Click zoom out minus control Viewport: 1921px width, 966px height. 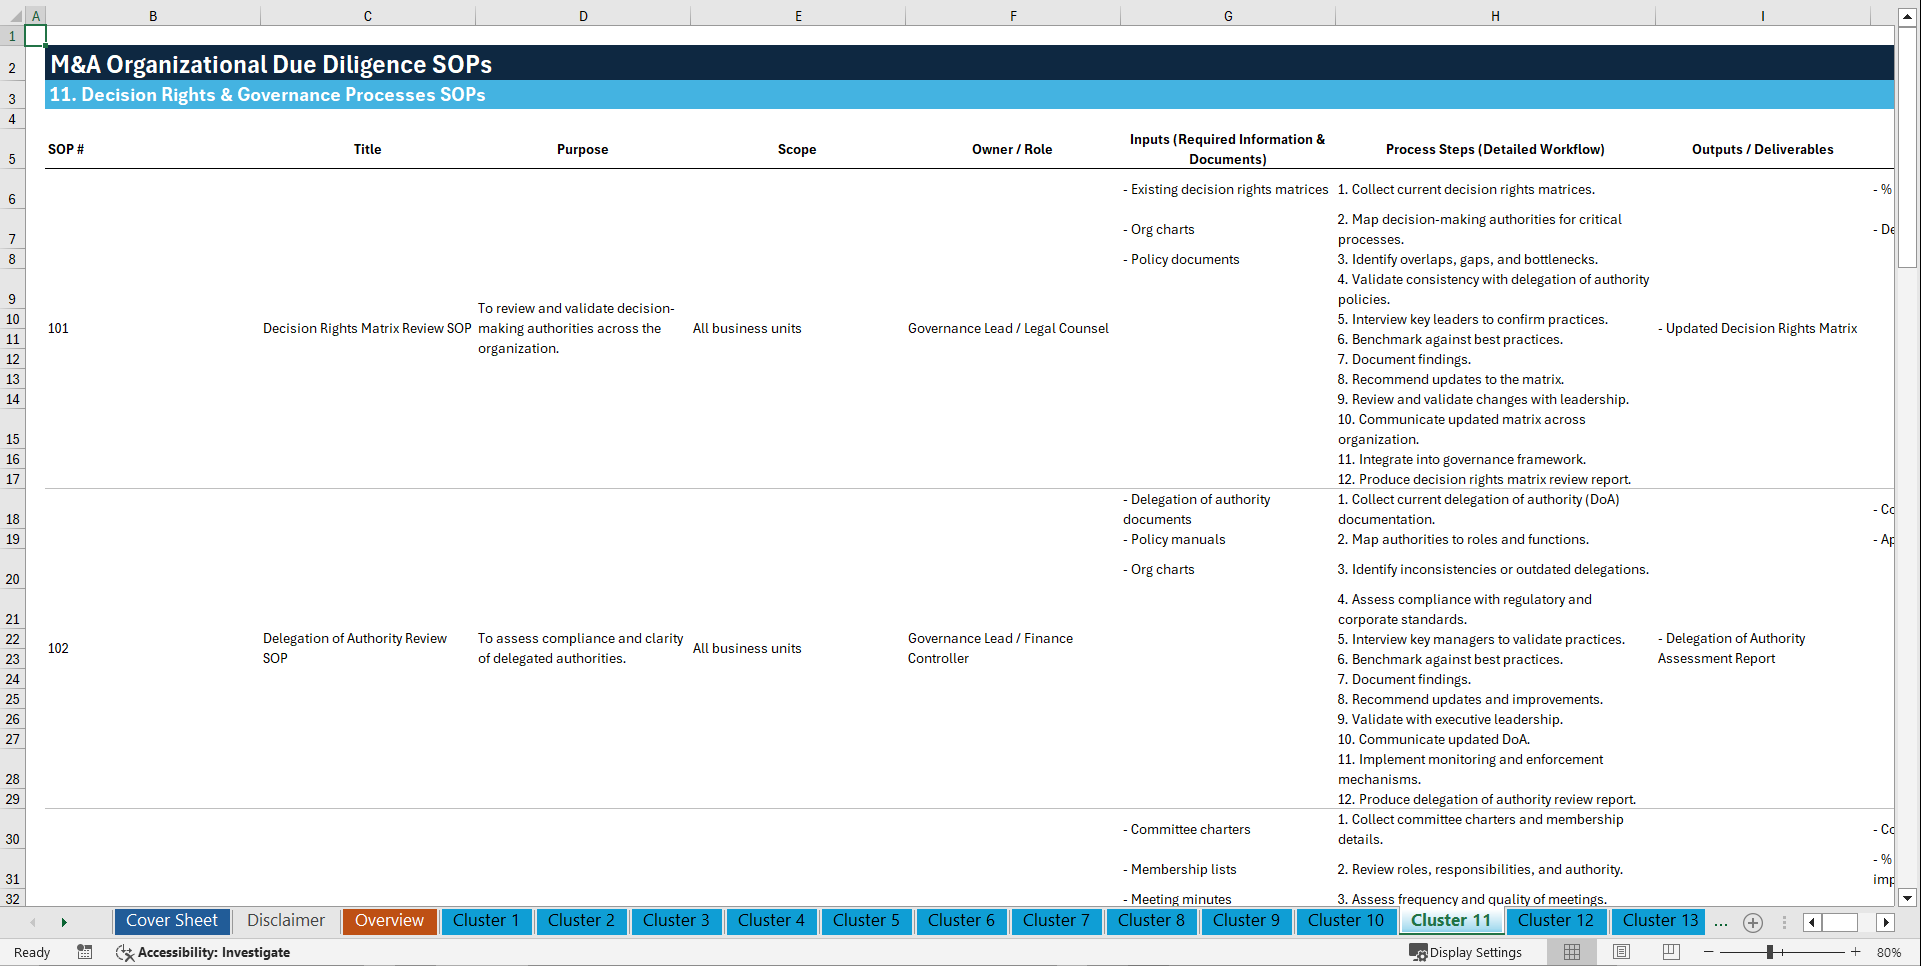[1708, 952]
